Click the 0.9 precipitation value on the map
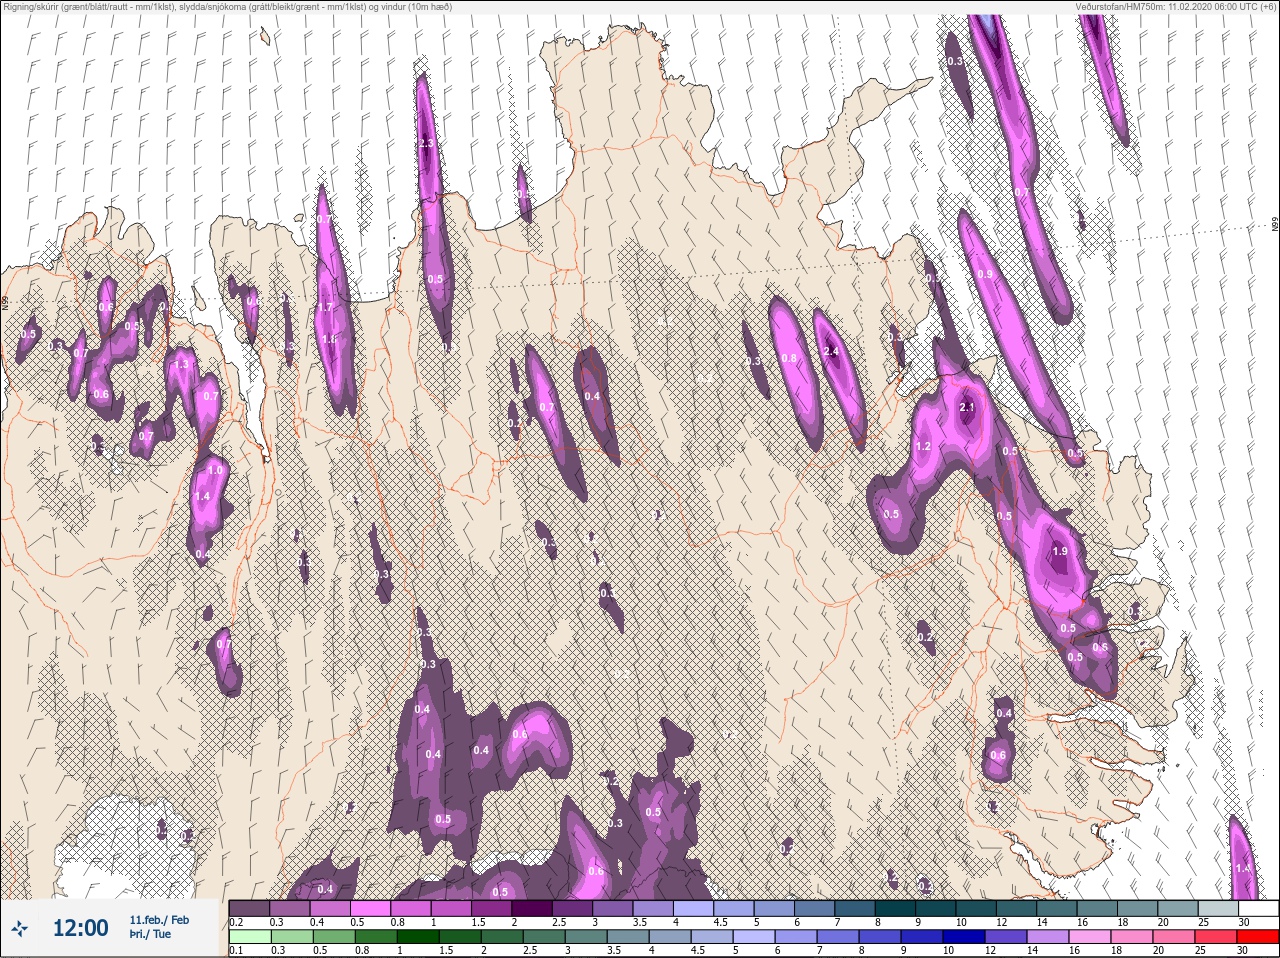Image resolution: width=1280 pixels, height=958 pixels. [986, 274]
